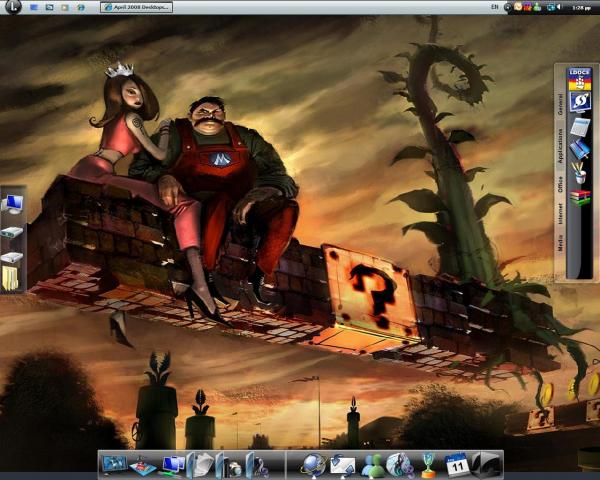
Task: Switch to the April 2008 Desktops taskbar window
Action: pyautogui.click(x=136, y=7)
